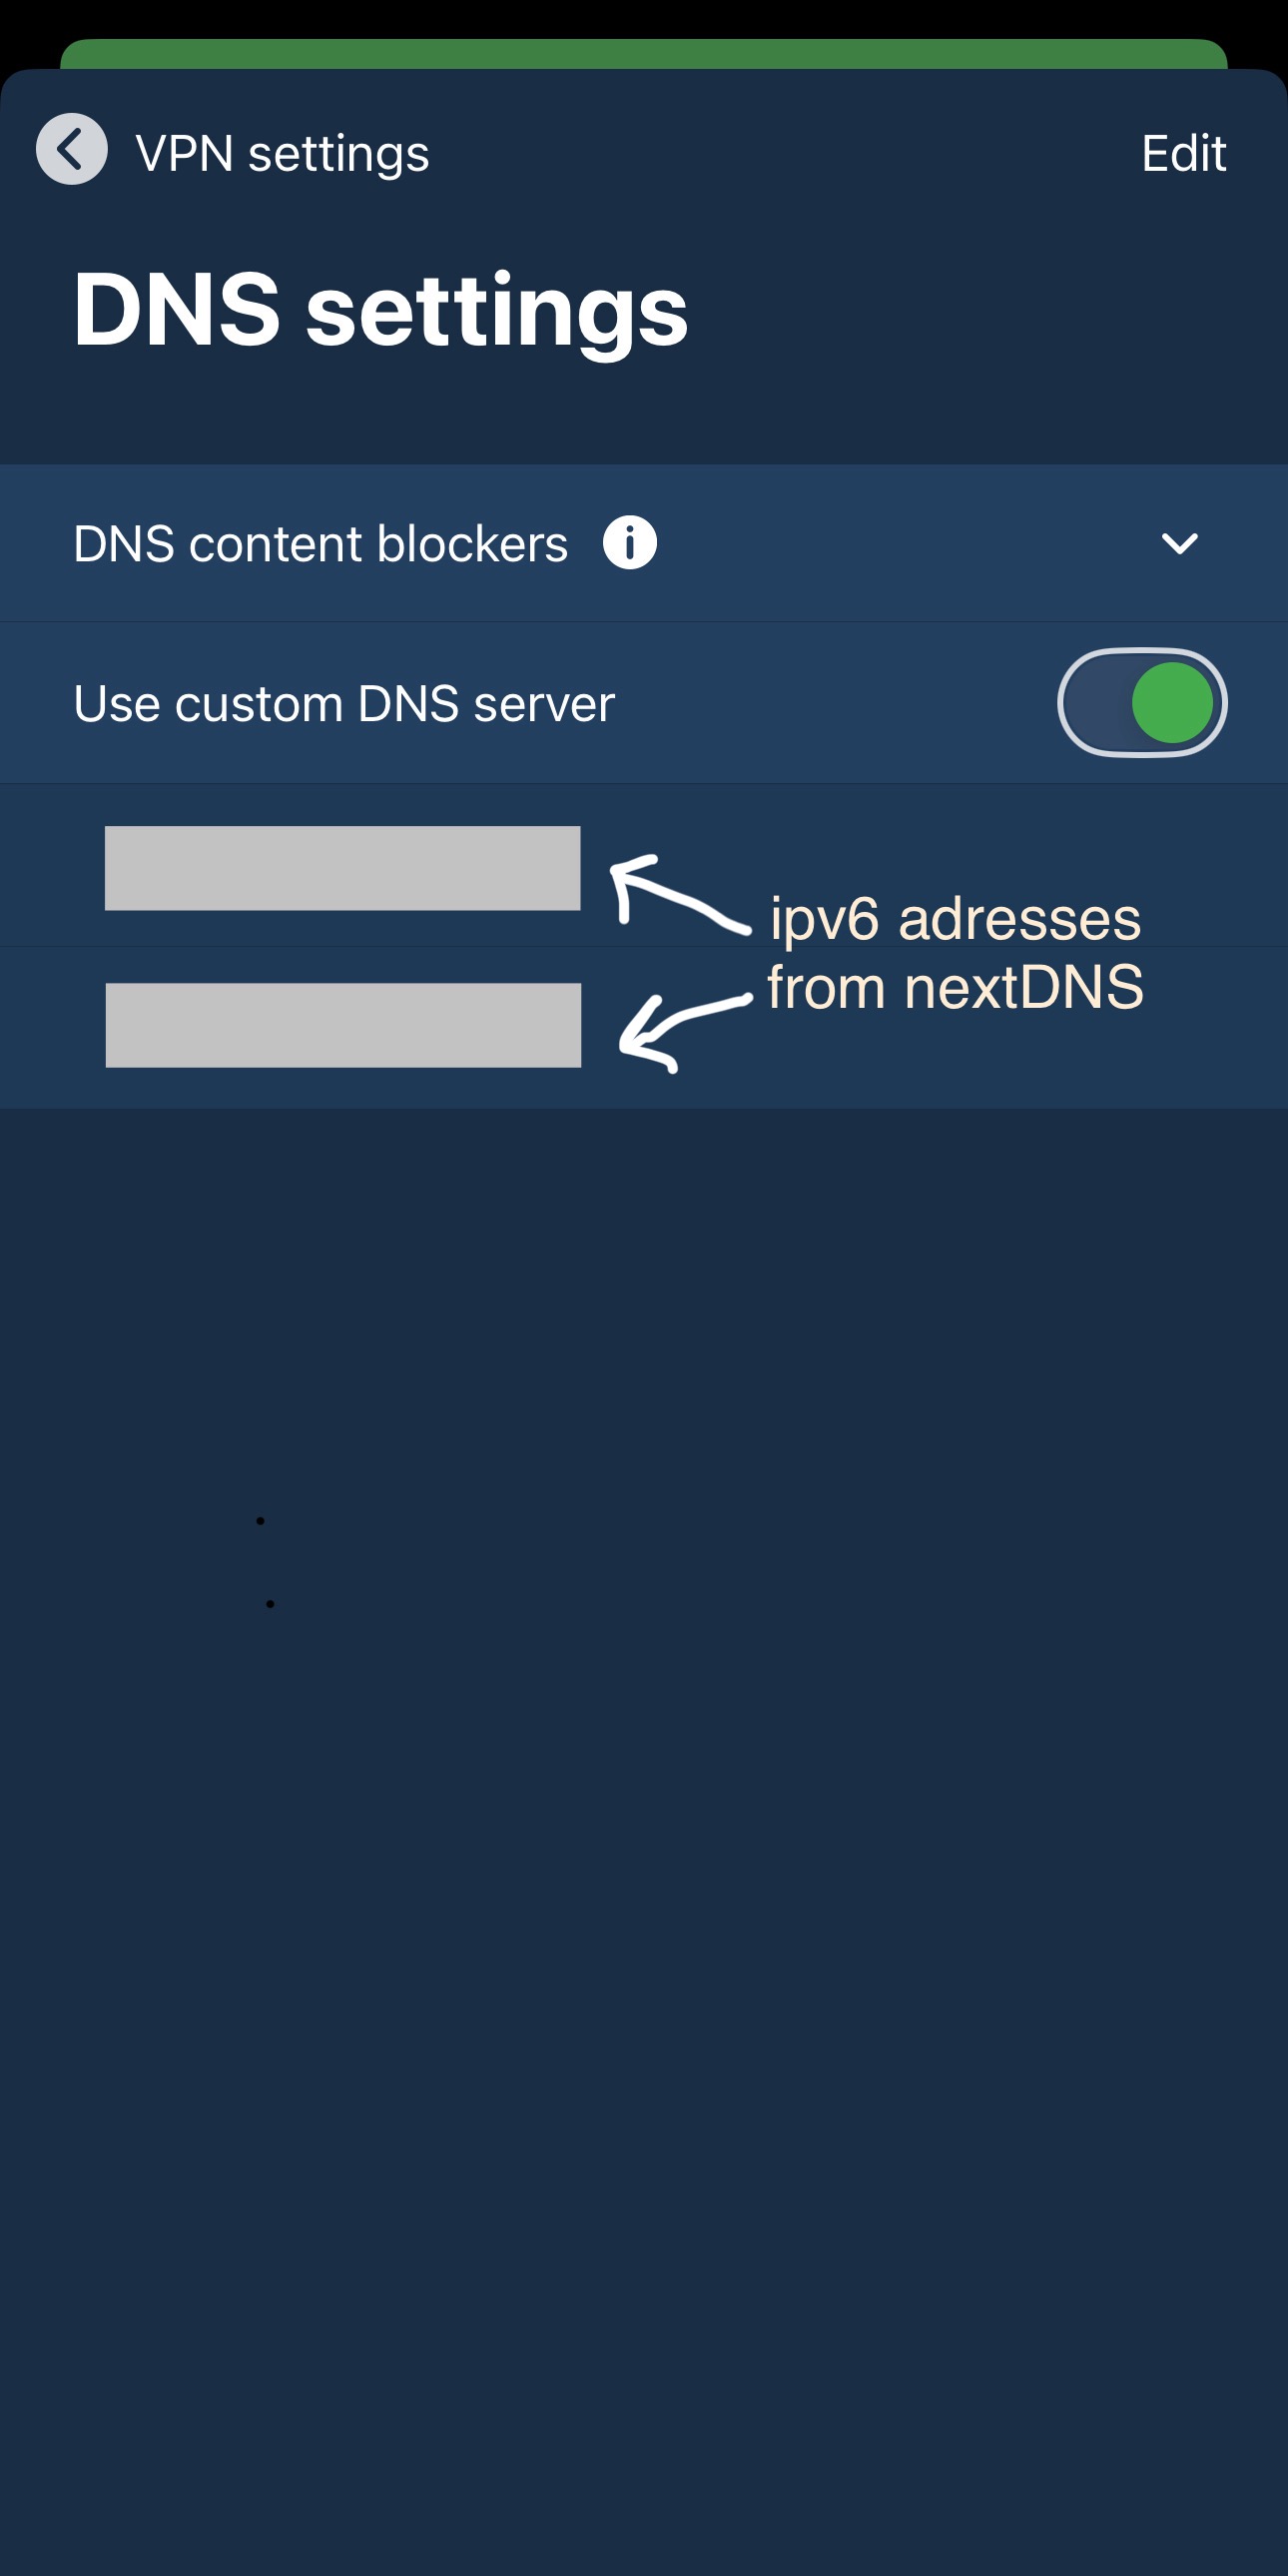This screenshot has height=2576, width=1288.
Task: Open the DNS content blockers info icon
Action: (x=630, y=543)
